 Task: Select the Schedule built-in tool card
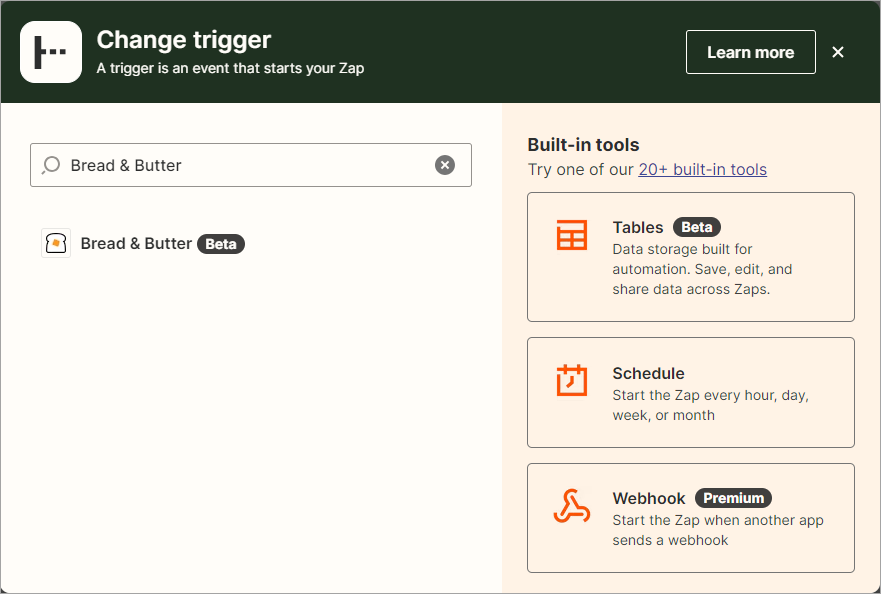[691, 393]
